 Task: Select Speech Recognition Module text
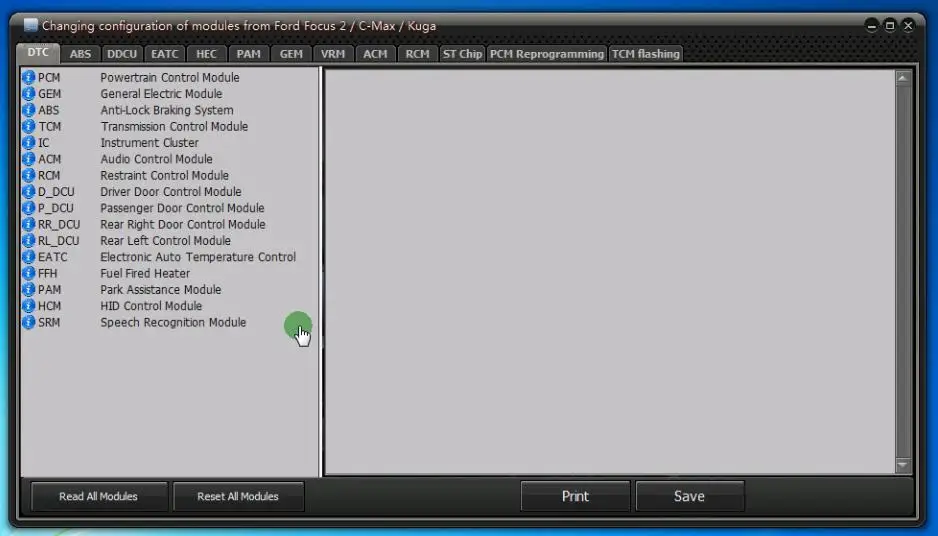(x=173, y=322)
